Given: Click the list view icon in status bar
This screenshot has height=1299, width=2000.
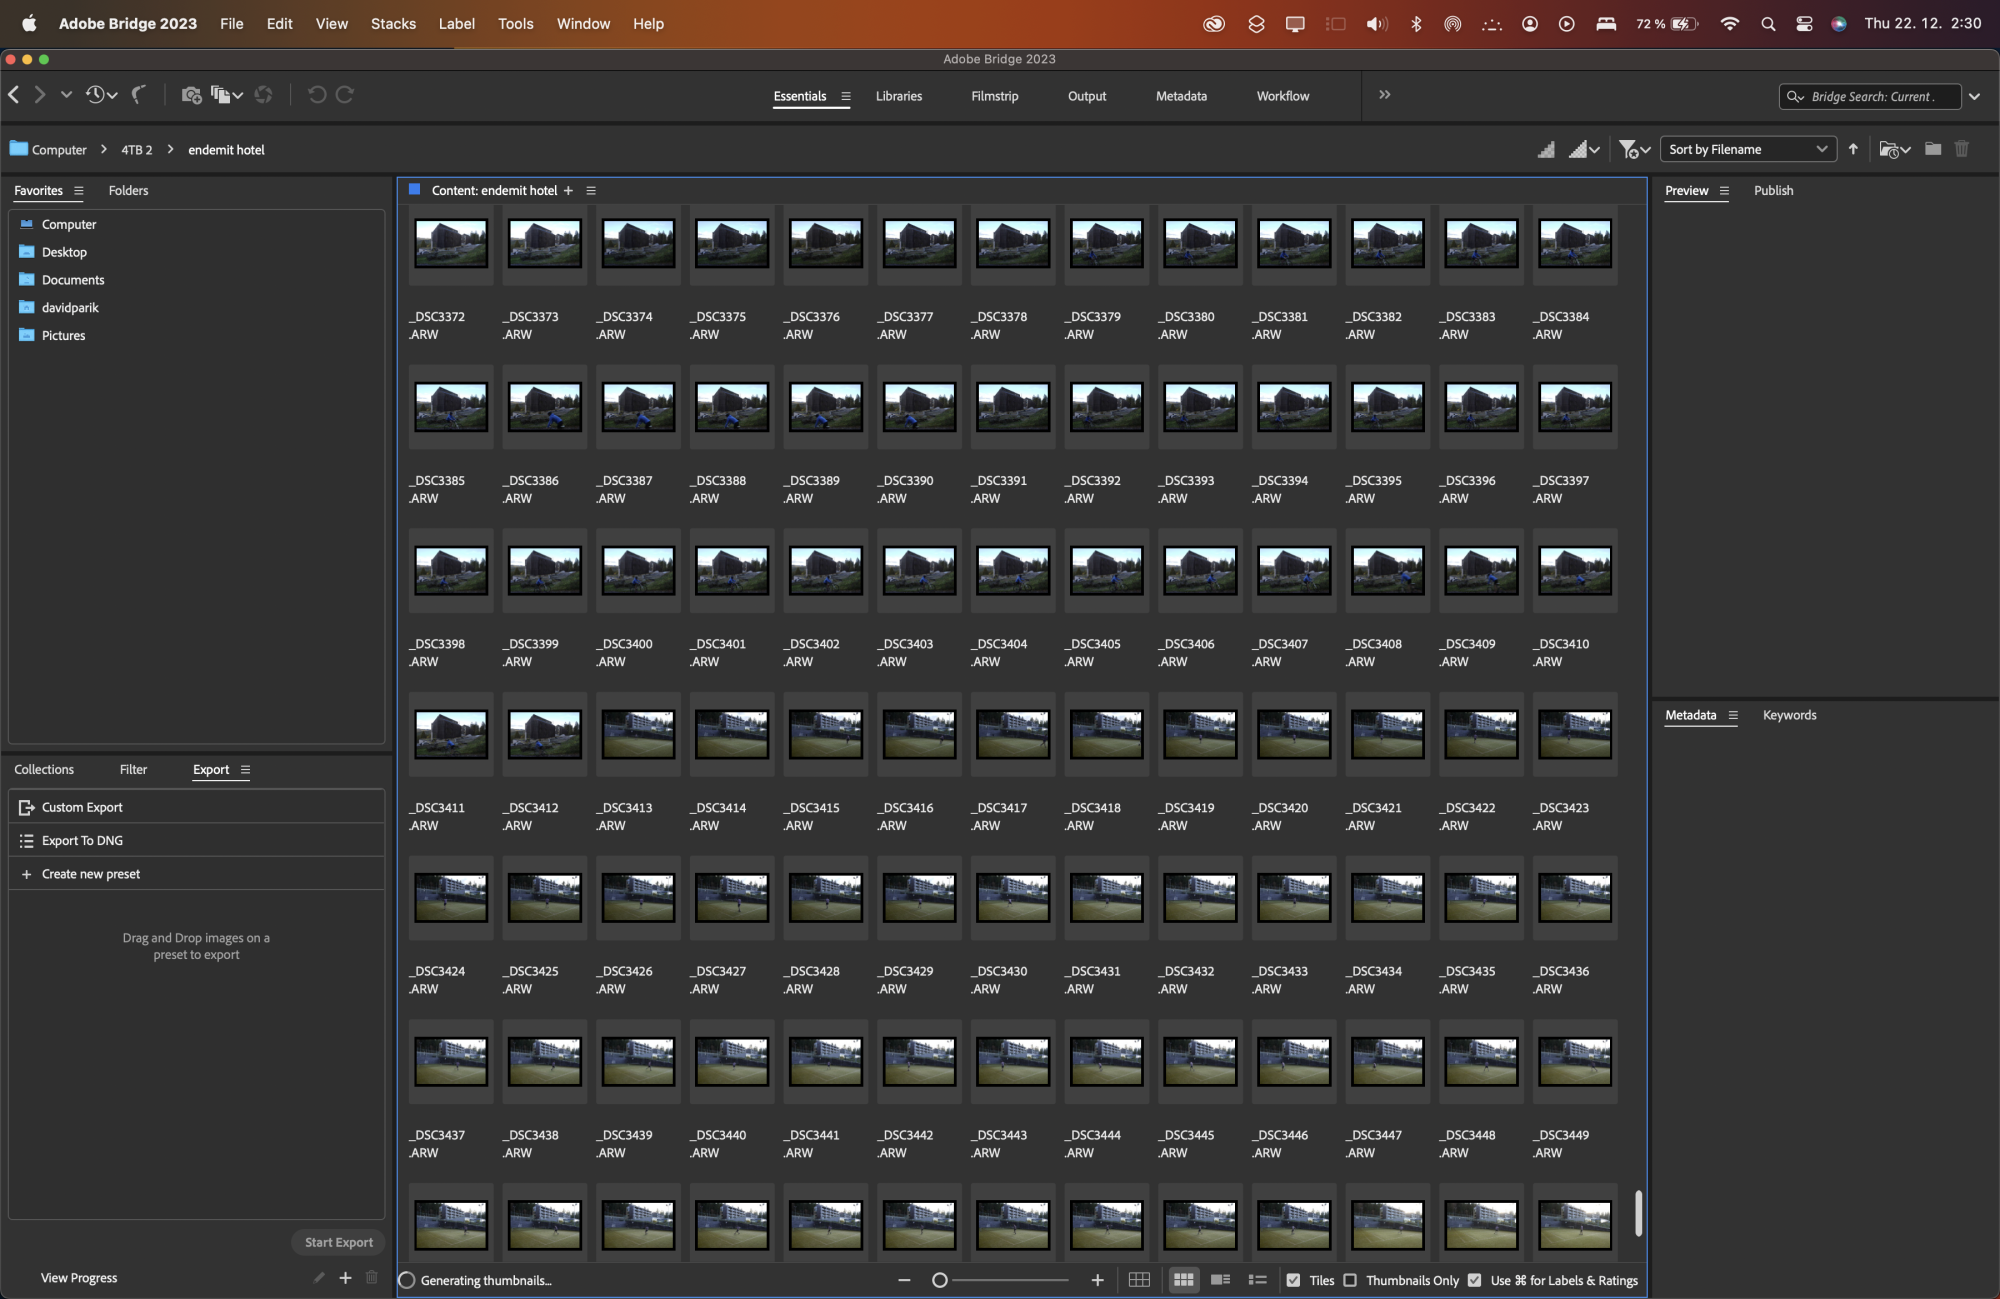Looking at the screenshot, I should [x=1258, y=1280].
